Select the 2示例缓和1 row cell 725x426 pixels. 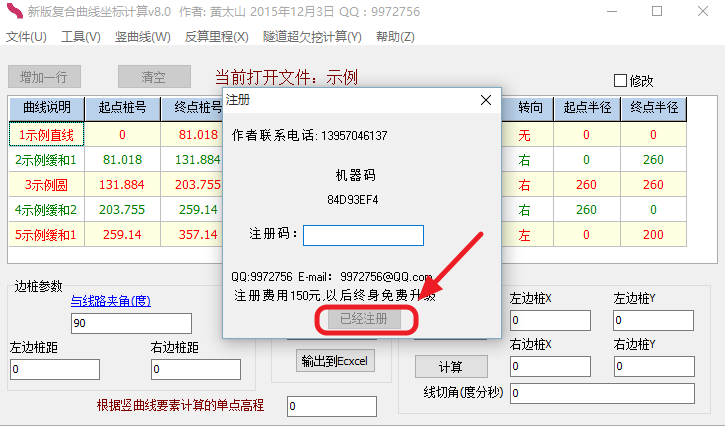point(47,160)
